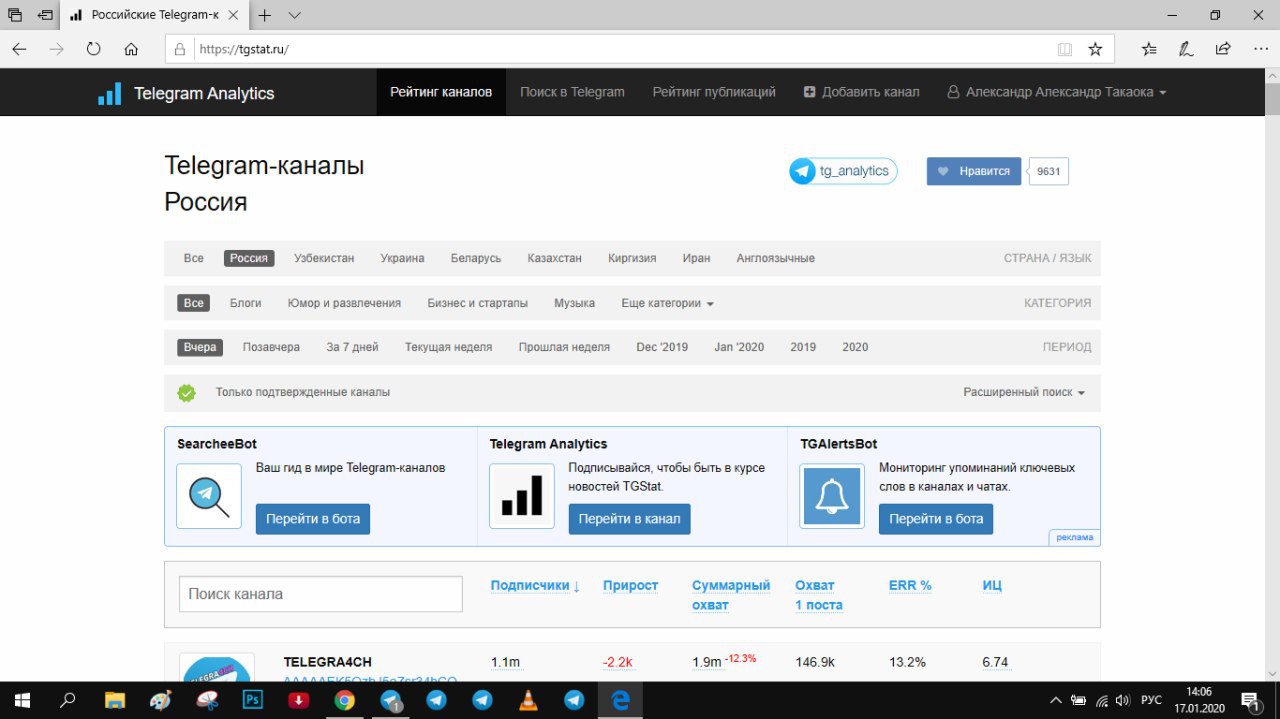The height and width of the screenshot is (719, 1280).
Task: Choose the Музыка category
Action: 574,303
